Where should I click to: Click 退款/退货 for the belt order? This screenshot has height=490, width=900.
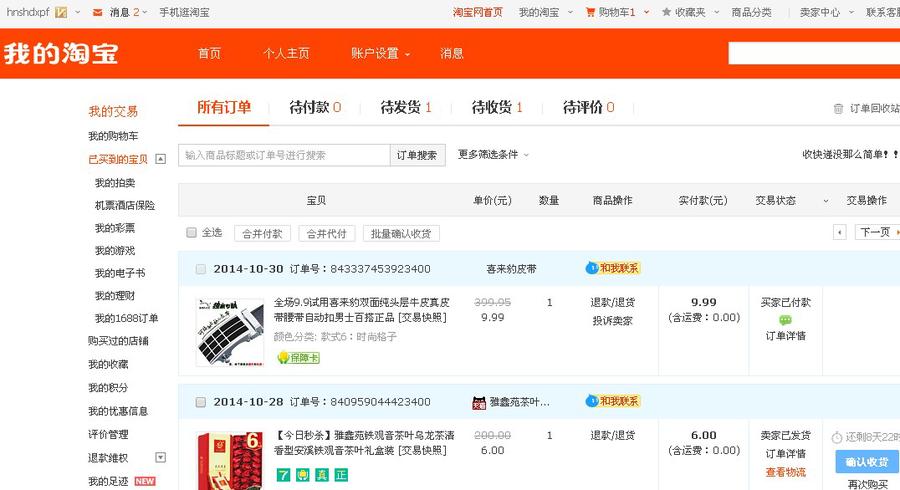pos(612,302)
